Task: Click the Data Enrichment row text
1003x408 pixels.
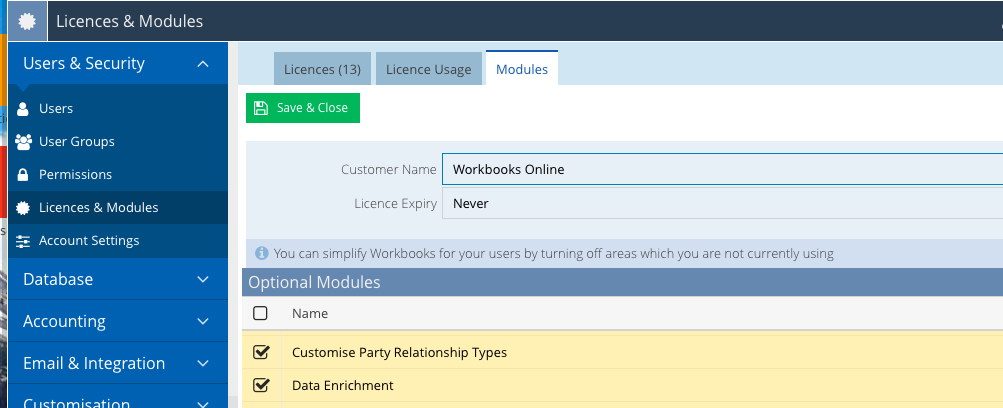Action: [343, 386]
